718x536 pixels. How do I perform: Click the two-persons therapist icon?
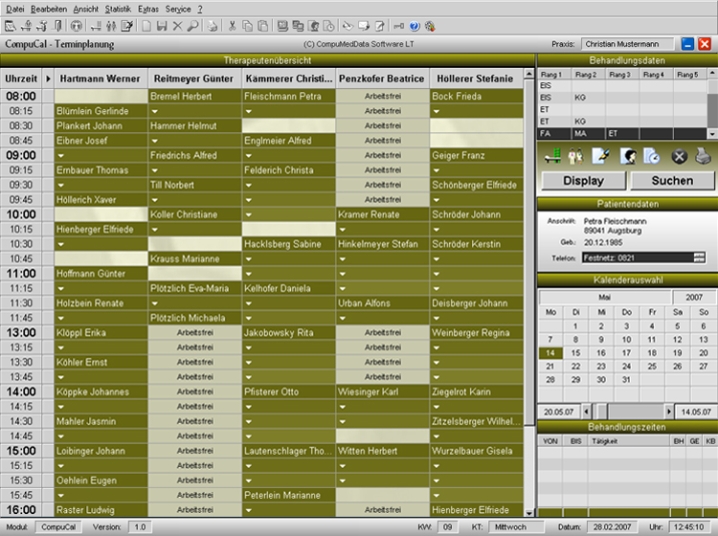click(574, 155)
